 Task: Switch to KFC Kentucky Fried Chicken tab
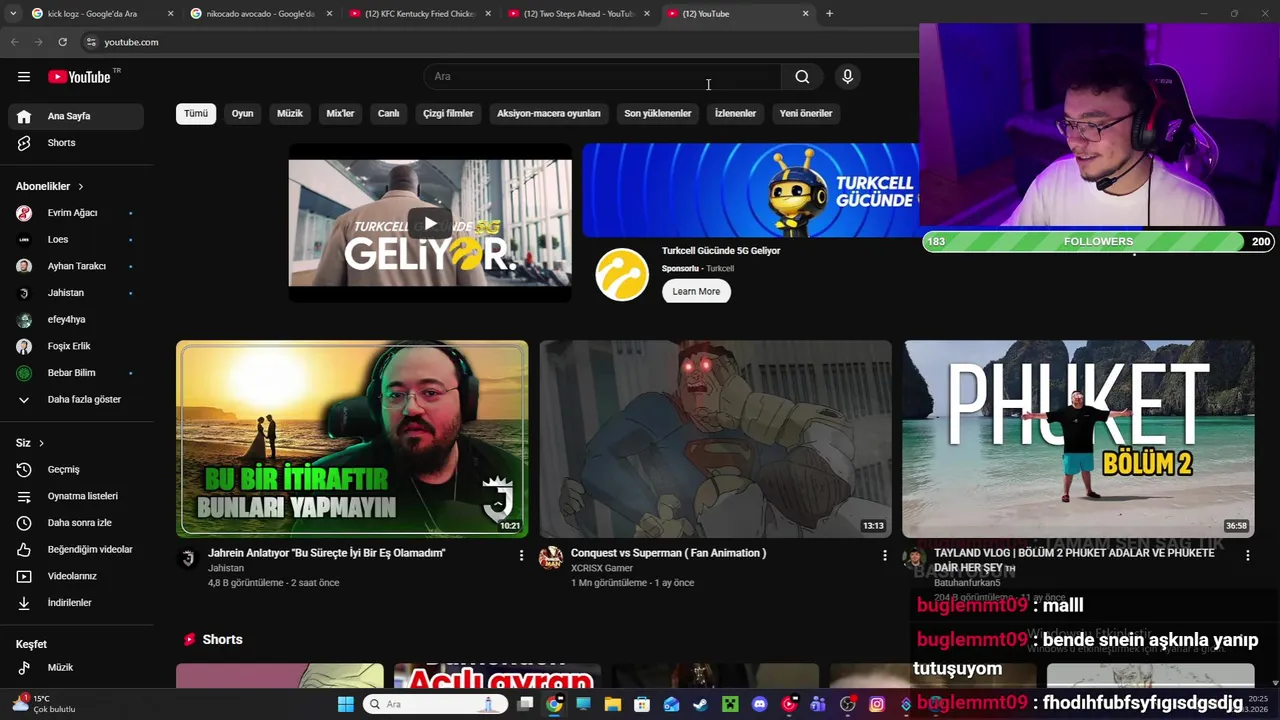[420, 14]
